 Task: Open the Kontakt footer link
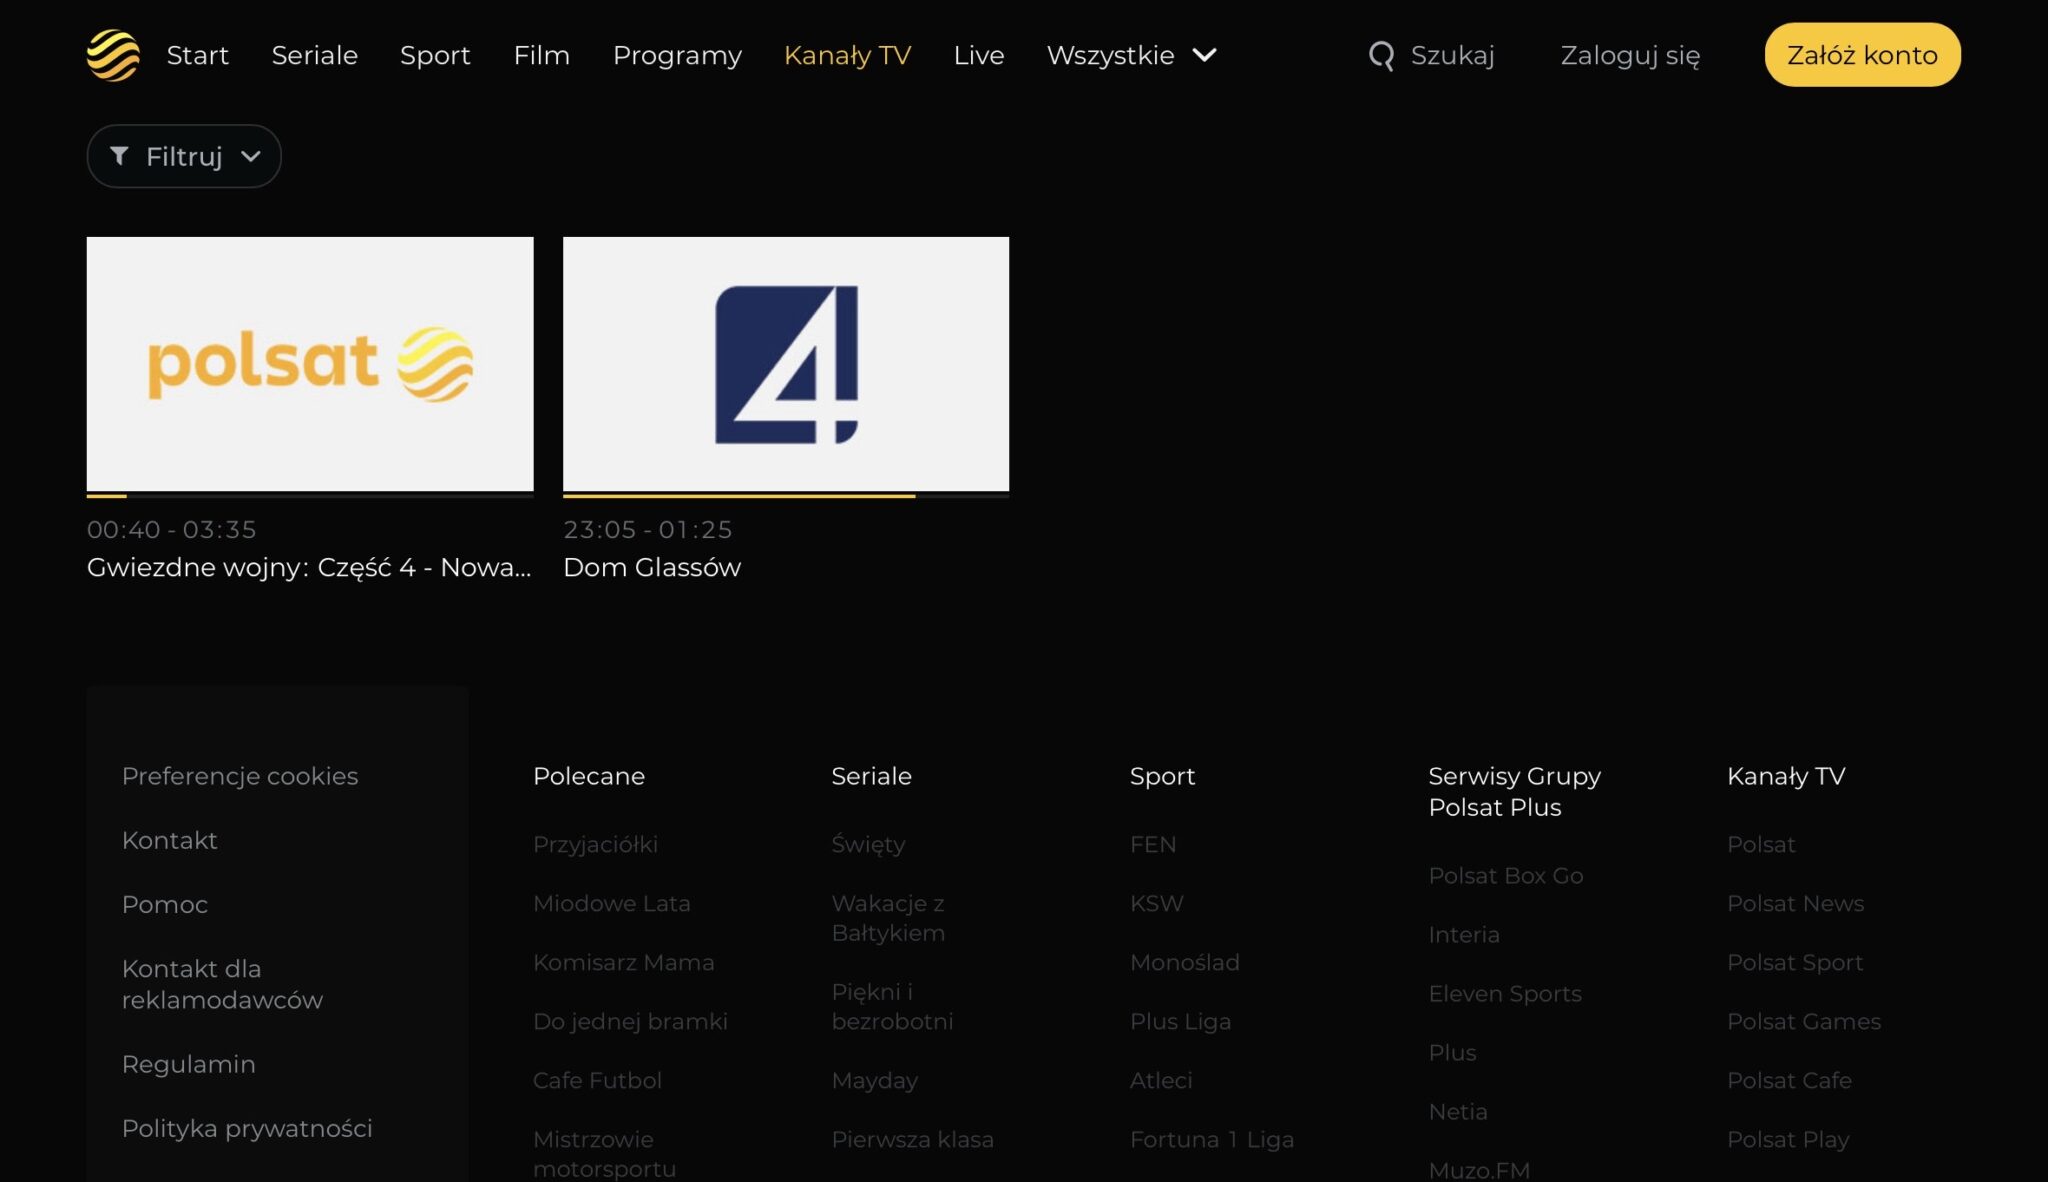170,840
